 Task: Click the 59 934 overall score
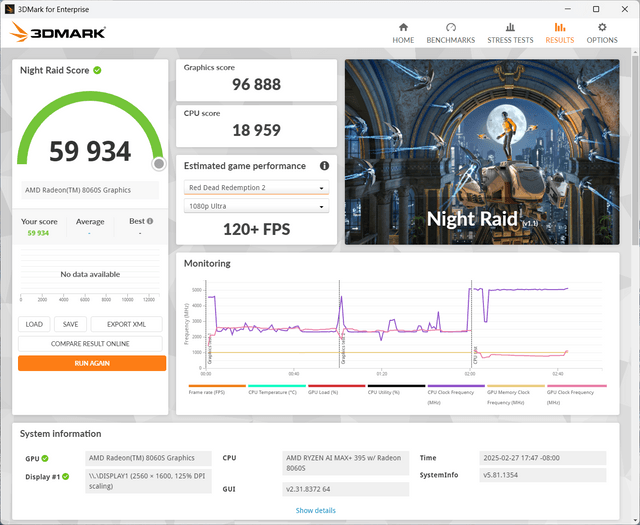[x=90, y=151]
